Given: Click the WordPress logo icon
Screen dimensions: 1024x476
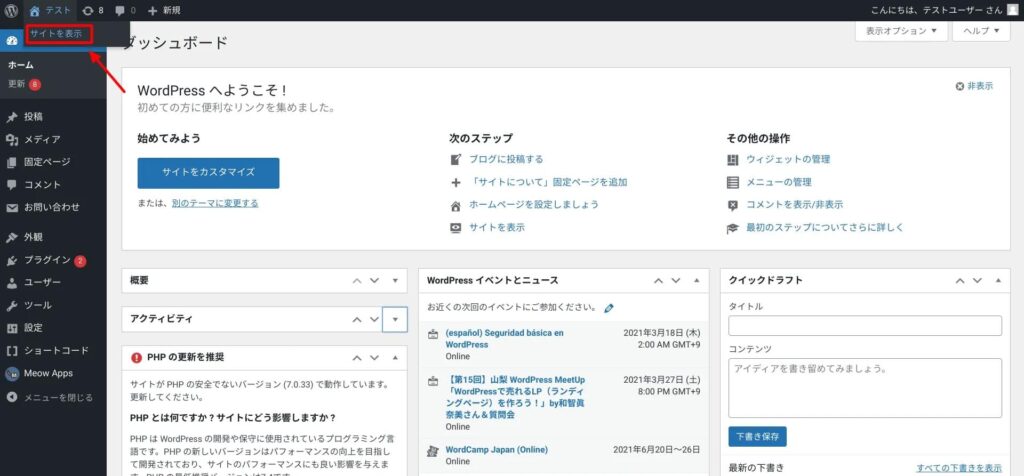Looking at the screenshot, I should 11,10.
